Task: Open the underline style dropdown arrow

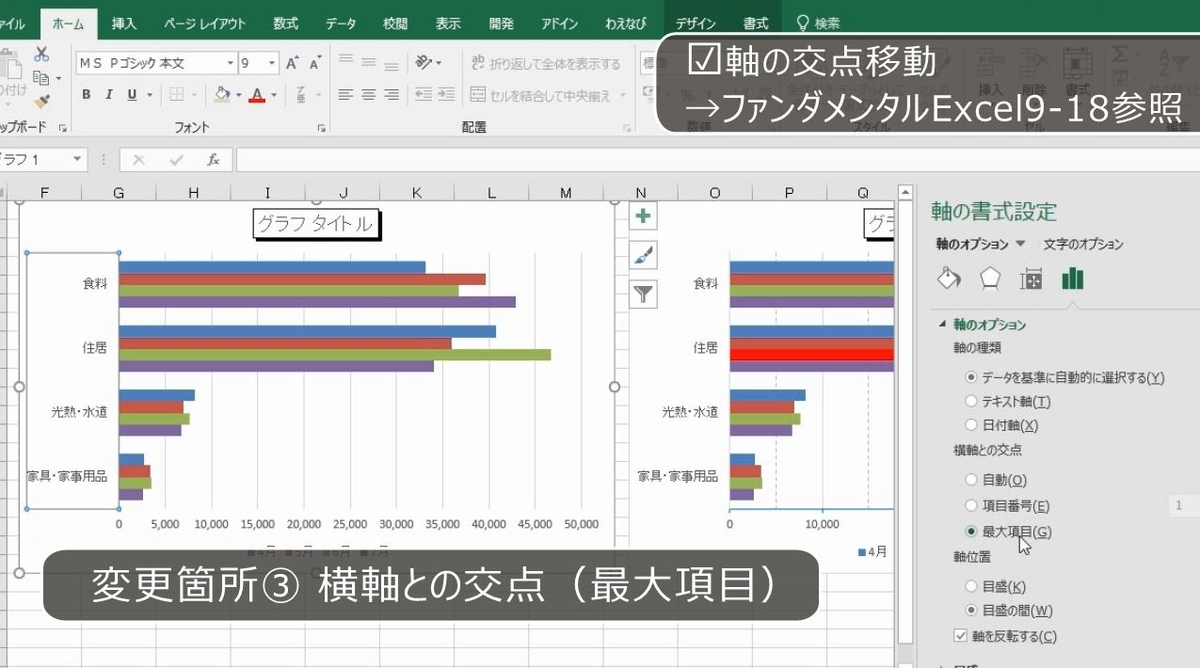Action: tap(149, 95)
